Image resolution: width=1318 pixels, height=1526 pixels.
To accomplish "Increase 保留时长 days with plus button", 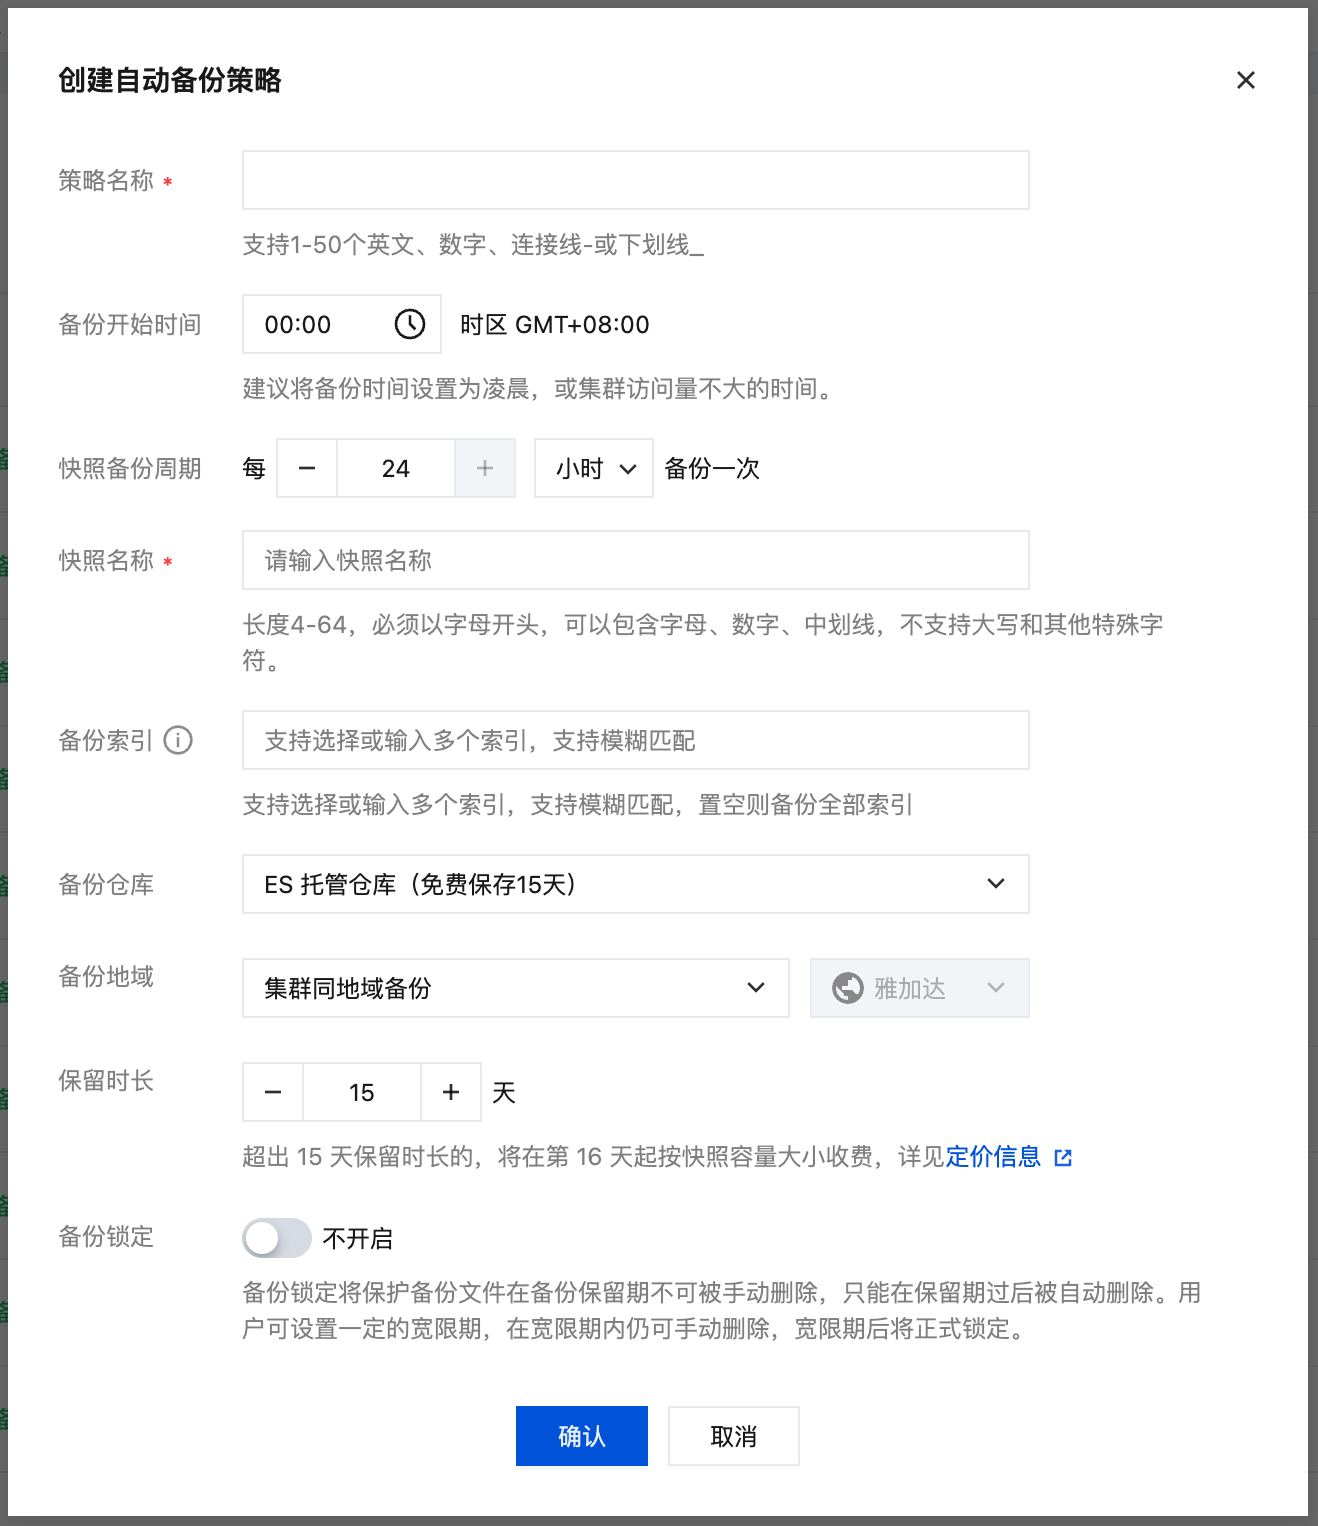I will pyautogui.click(x=451, y=1092).
